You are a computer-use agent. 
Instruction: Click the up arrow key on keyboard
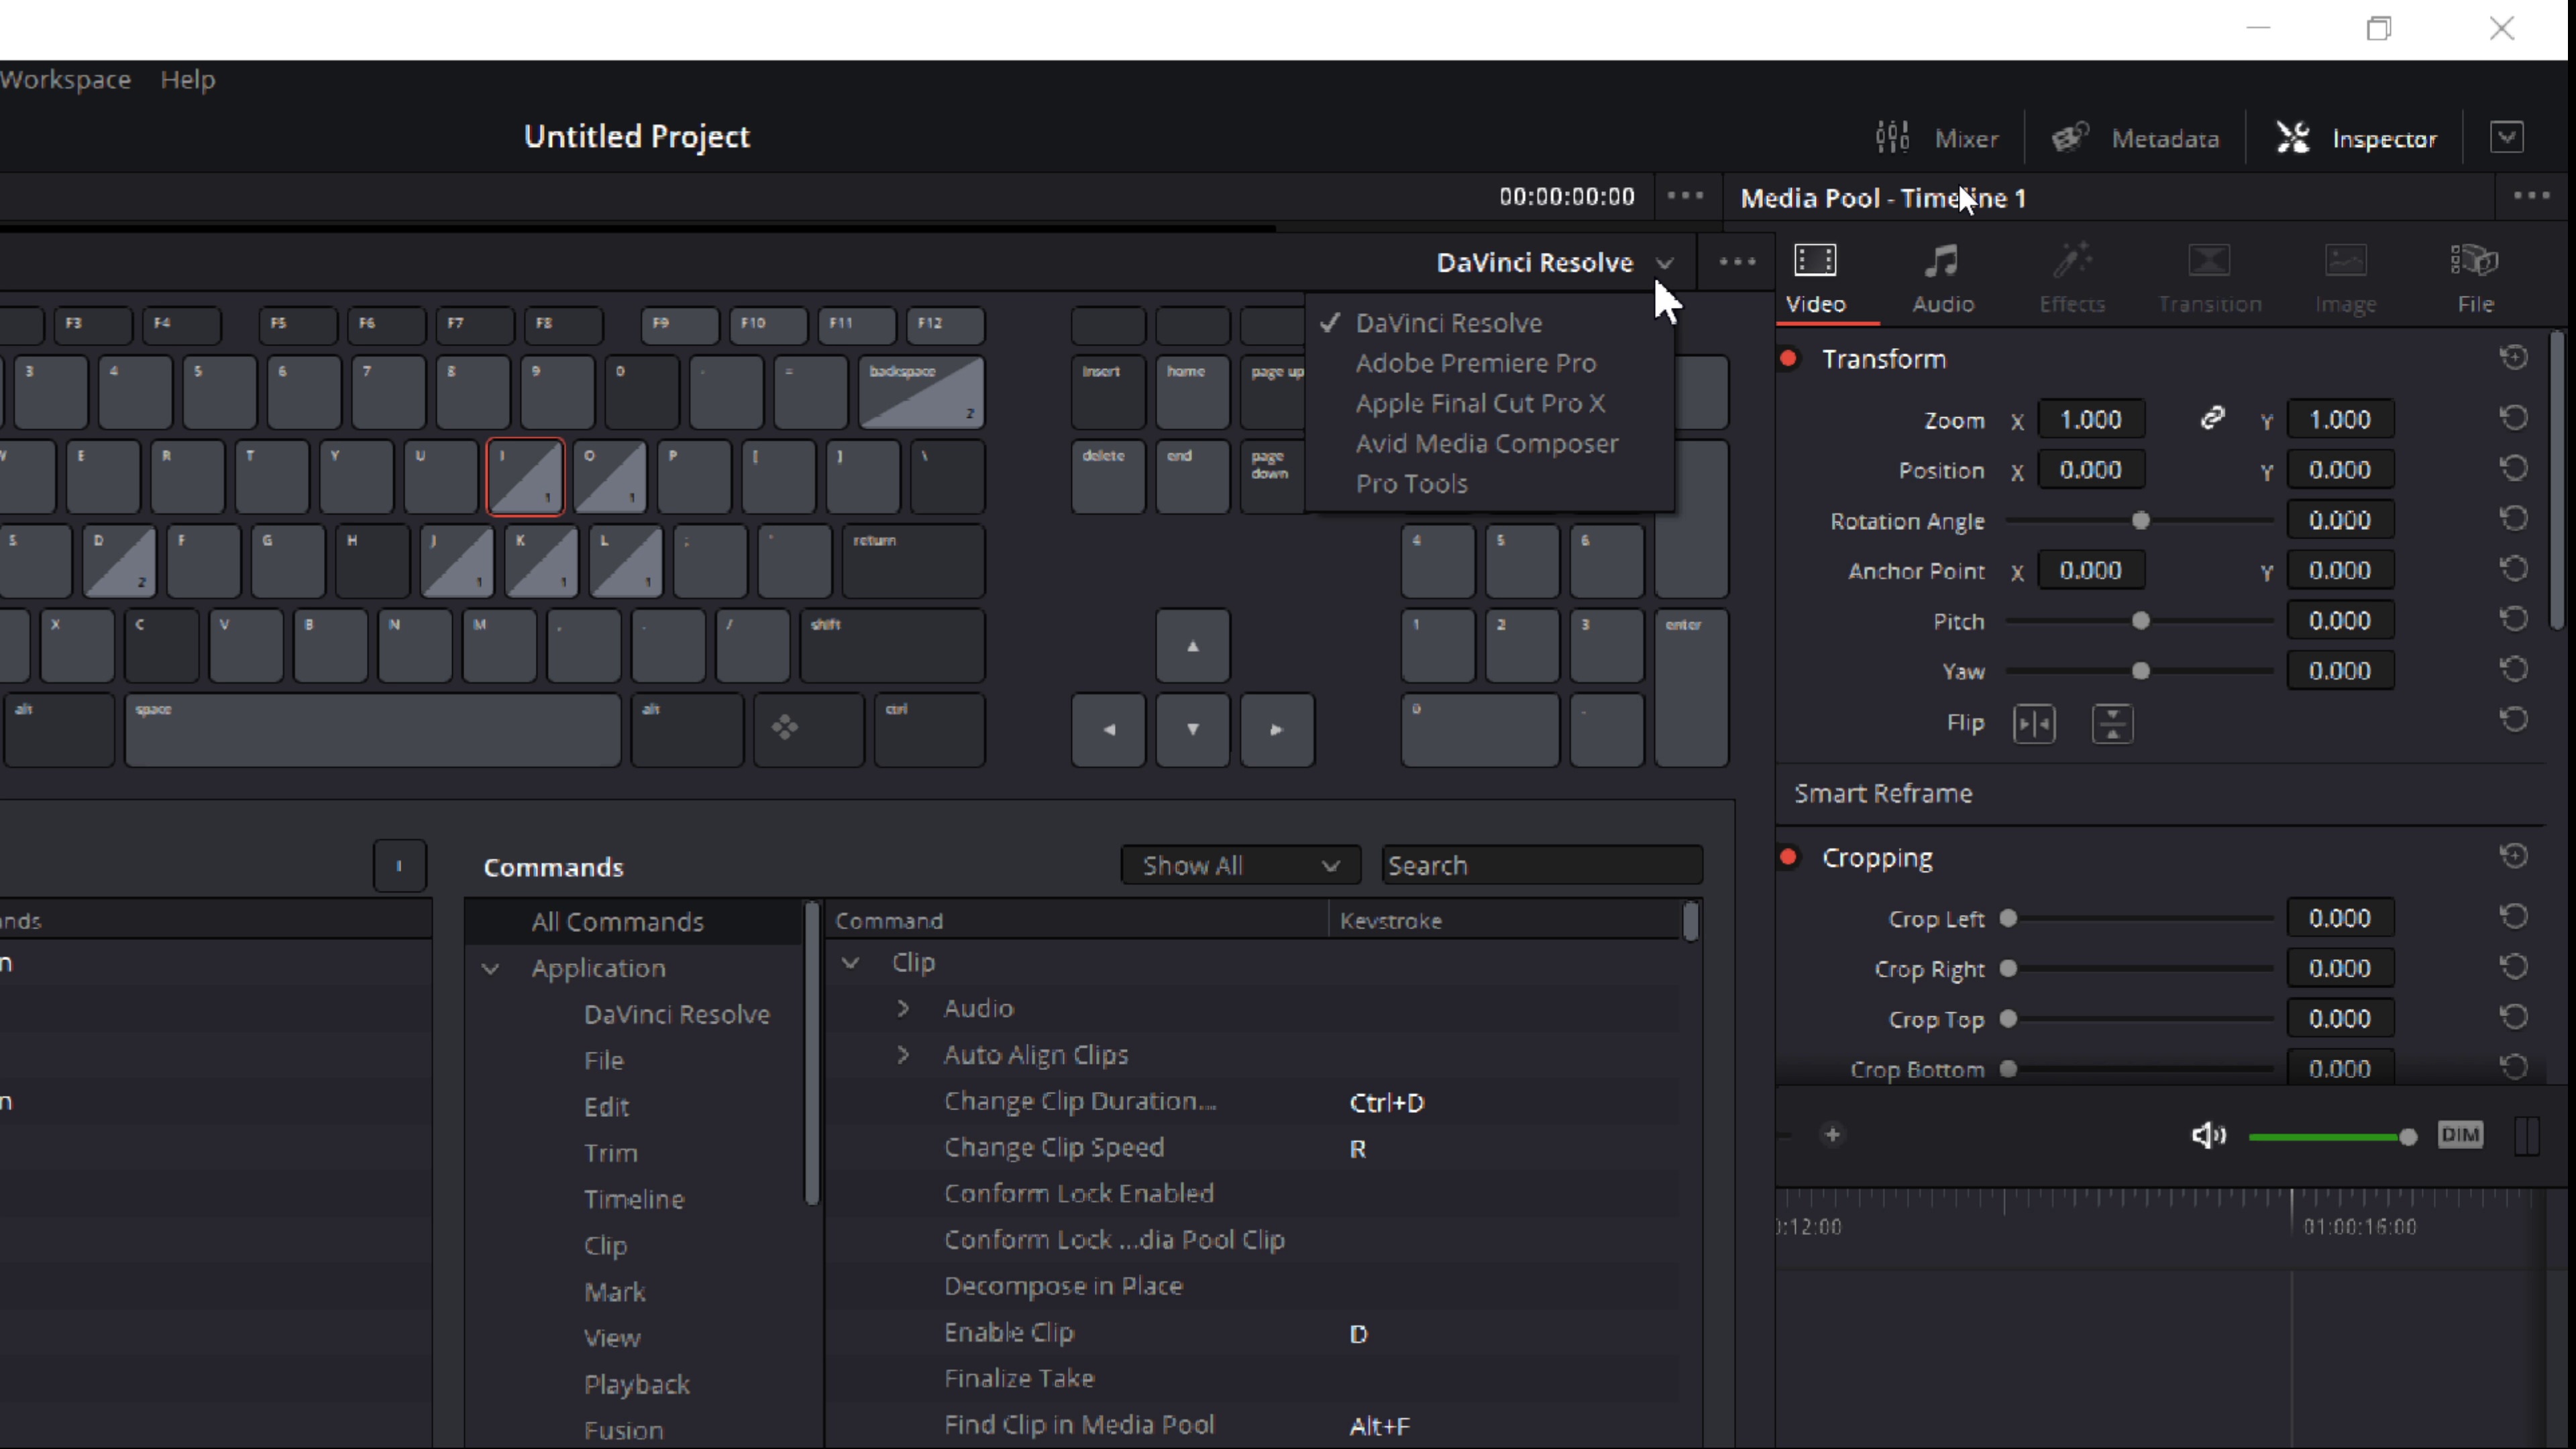[1192, 646]
